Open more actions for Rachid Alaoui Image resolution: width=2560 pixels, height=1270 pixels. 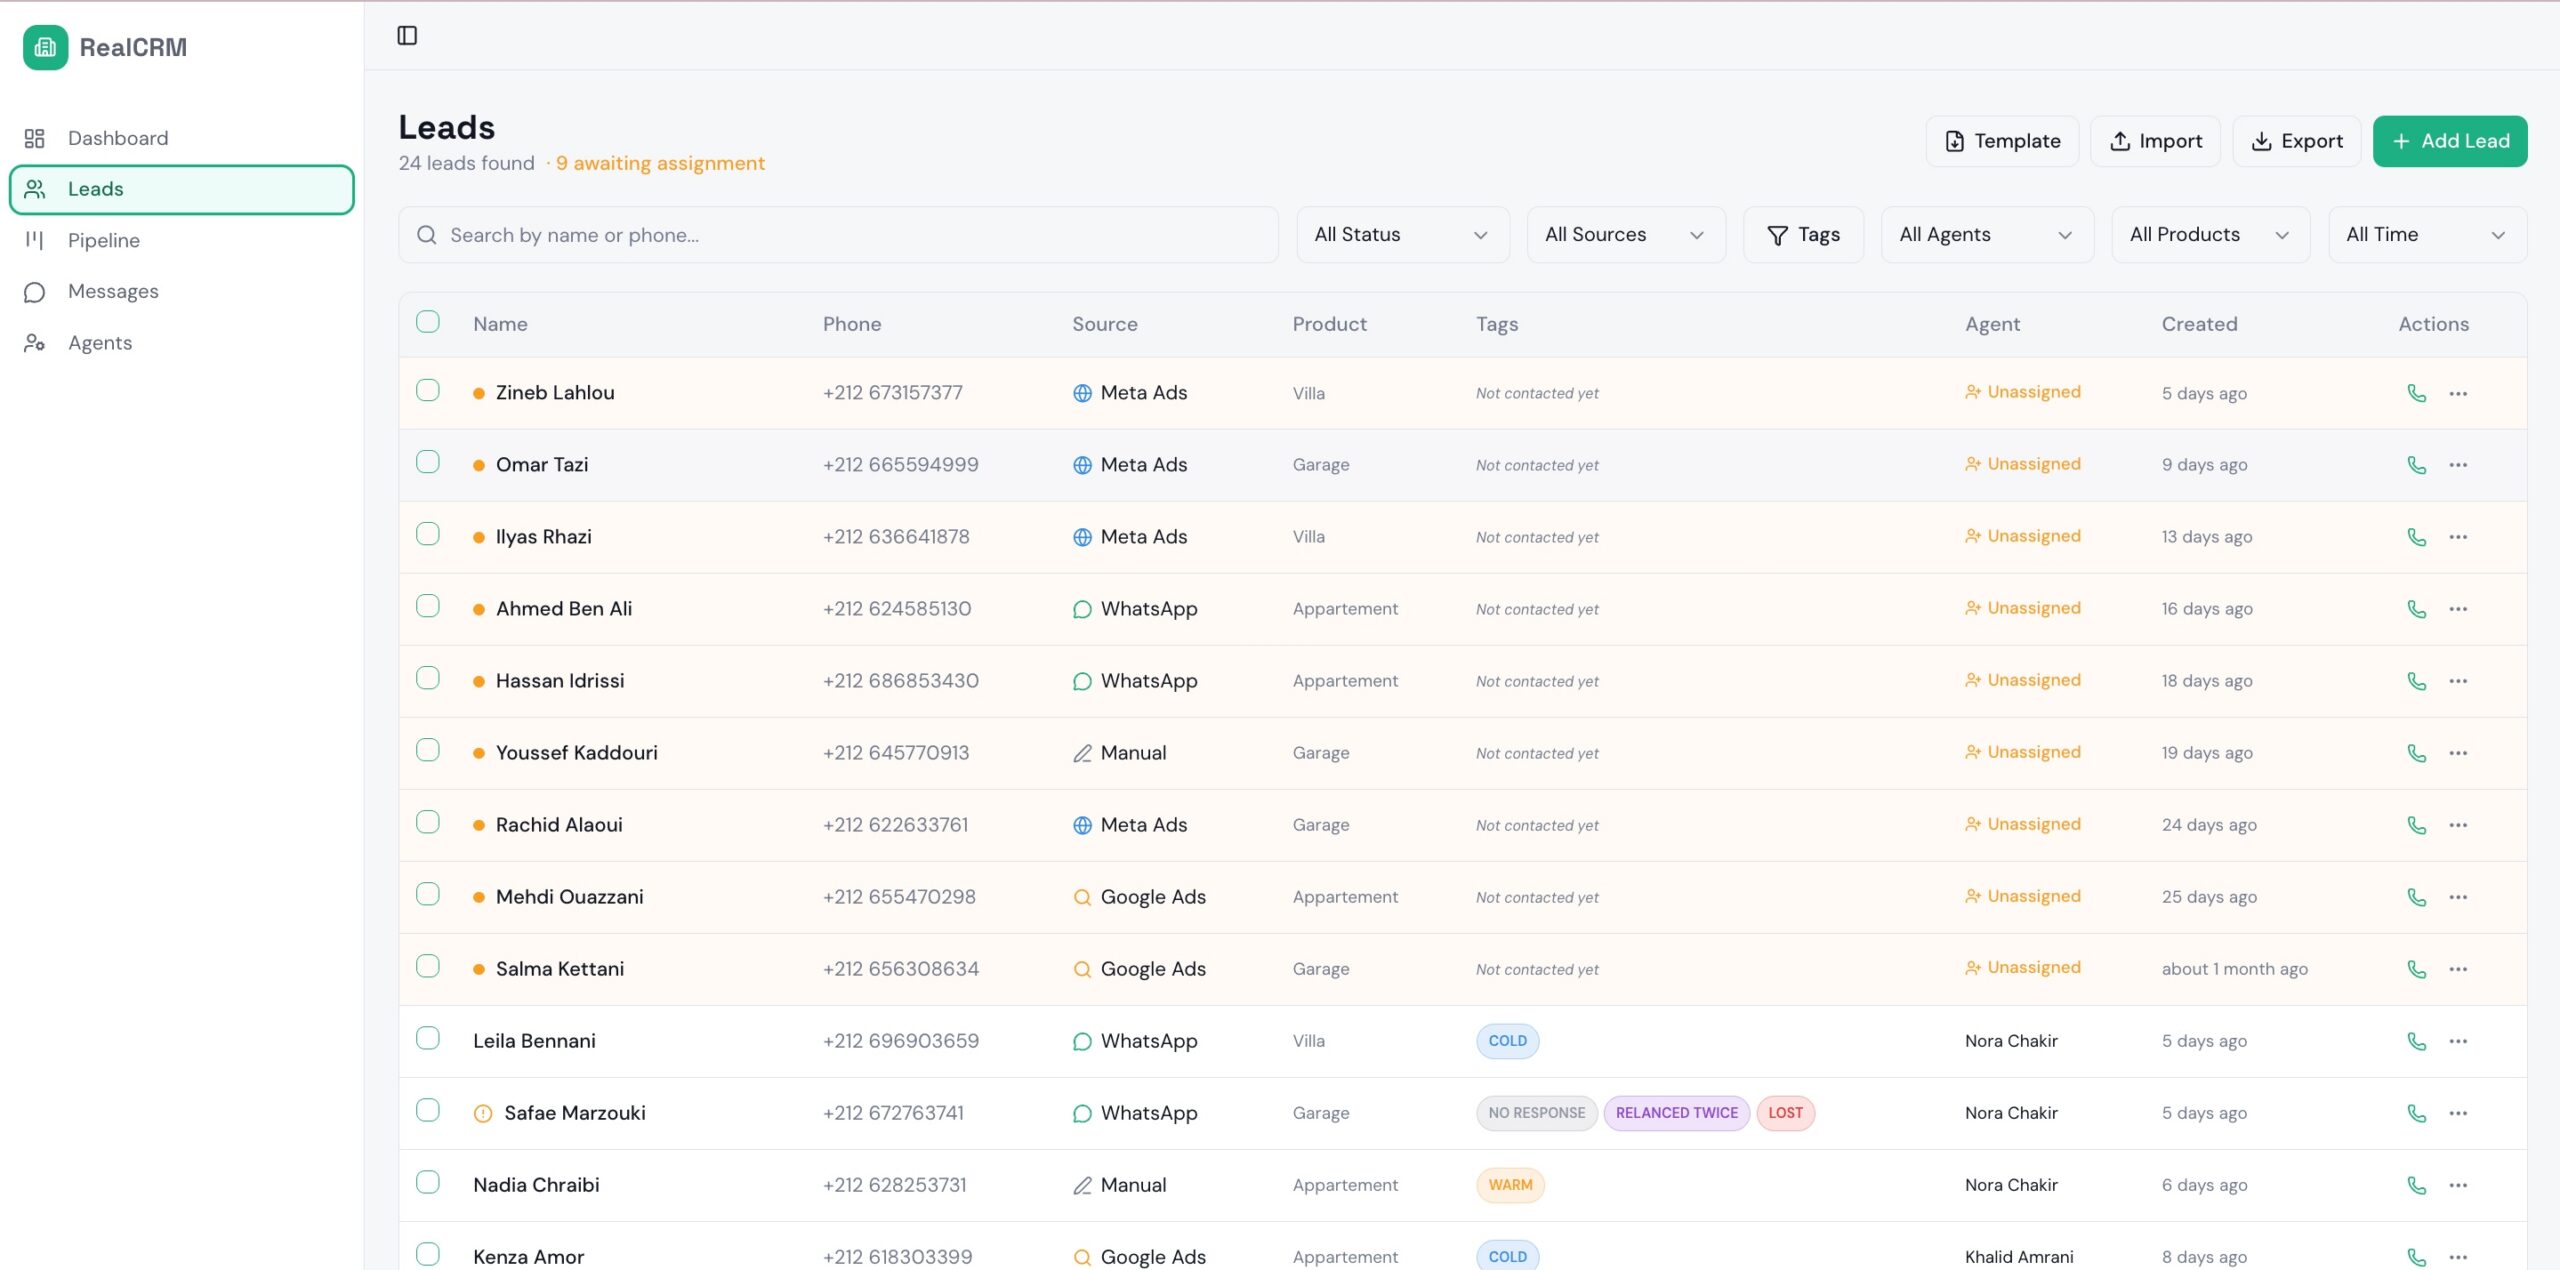2458,825
